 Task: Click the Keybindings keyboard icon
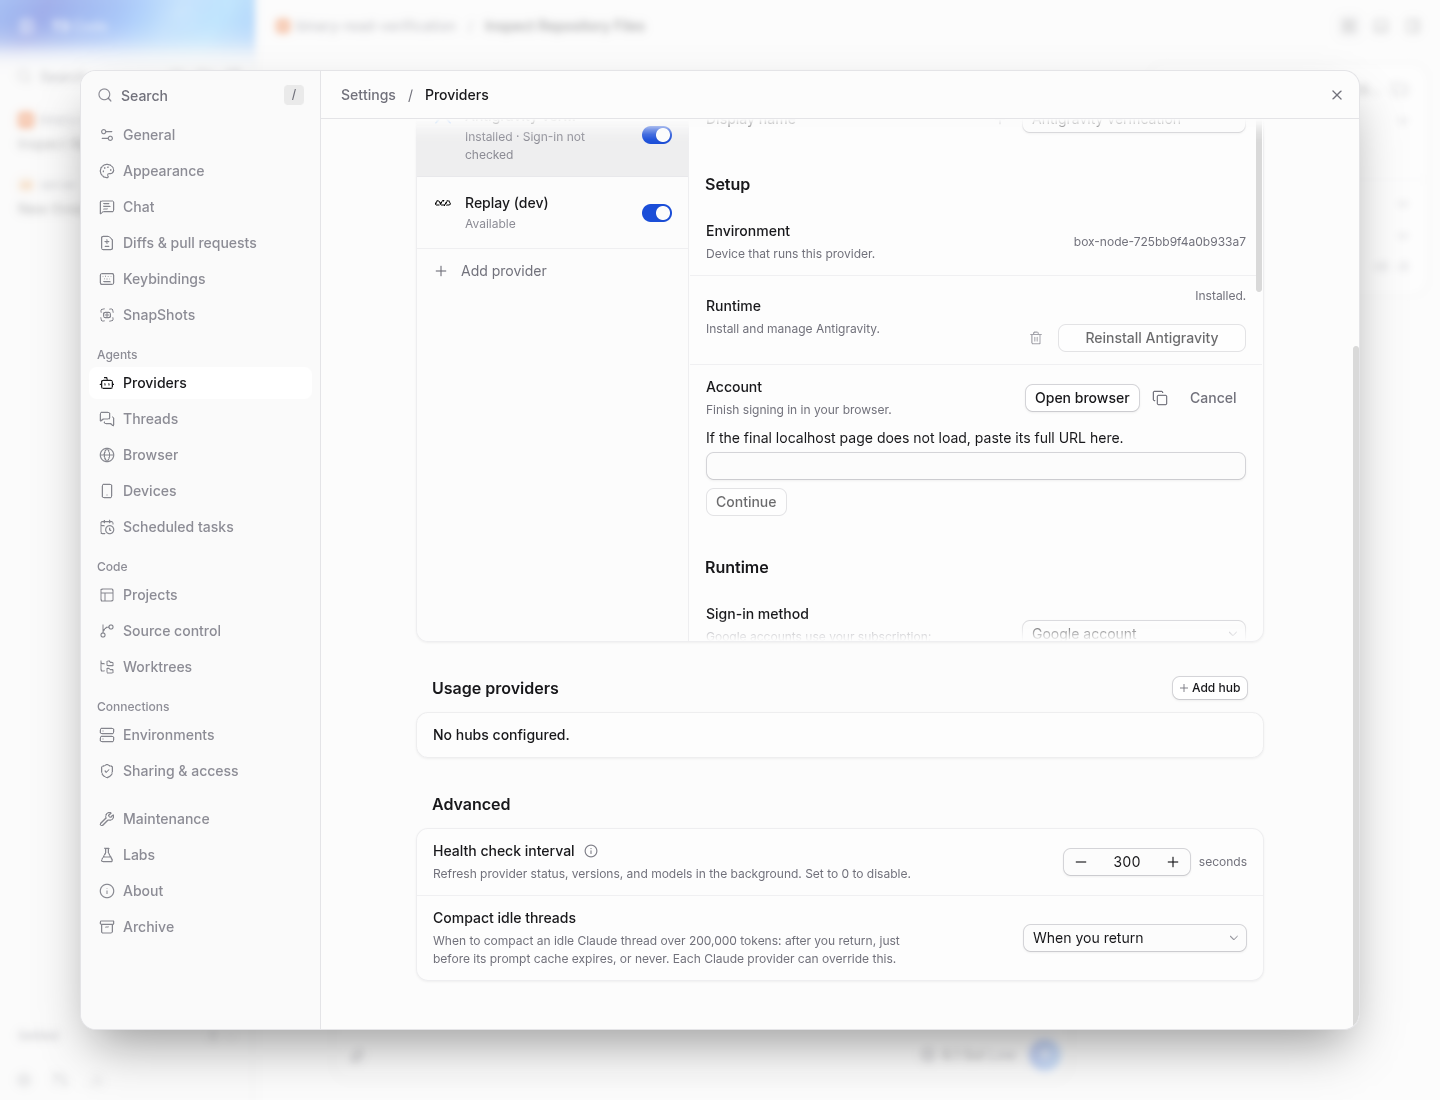pyautogui.click(x=107, y=279)
